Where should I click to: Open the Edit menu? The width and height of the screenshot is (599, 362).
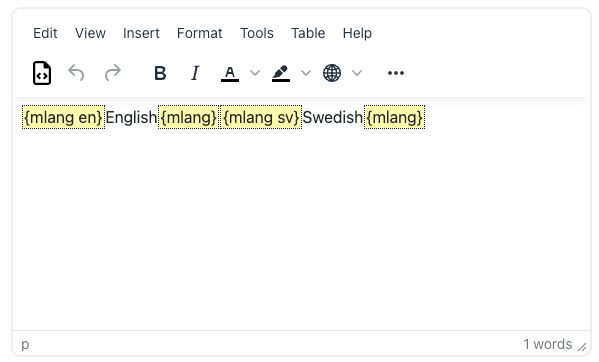pyautogui.click(x=45, y=33)
